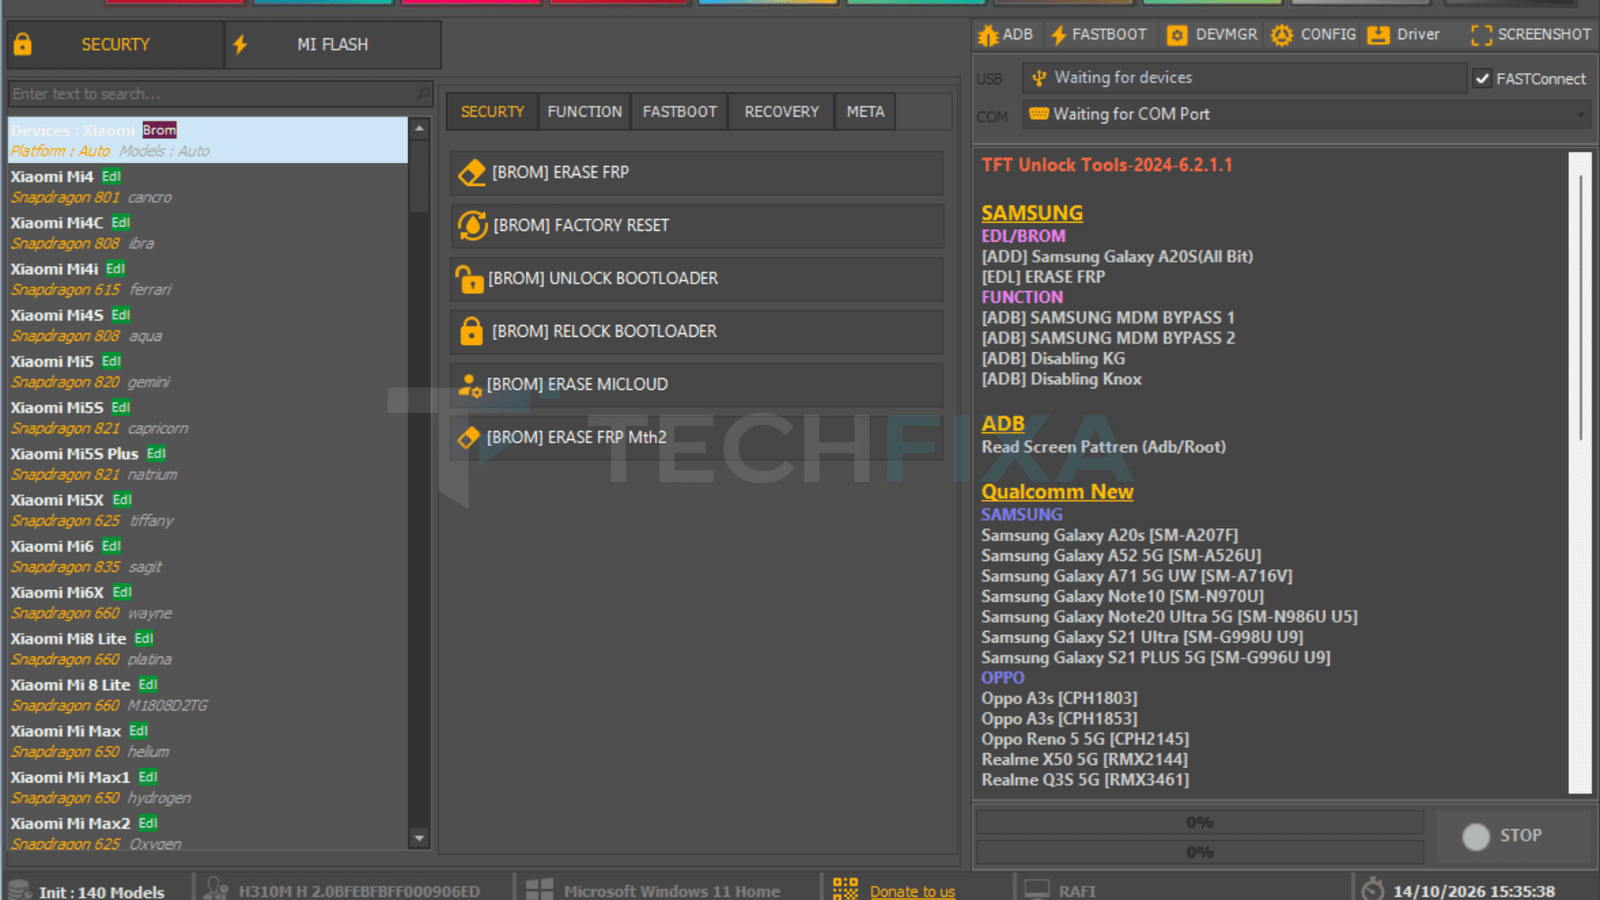Click the Factory Reset circular icon

[472, 225]
